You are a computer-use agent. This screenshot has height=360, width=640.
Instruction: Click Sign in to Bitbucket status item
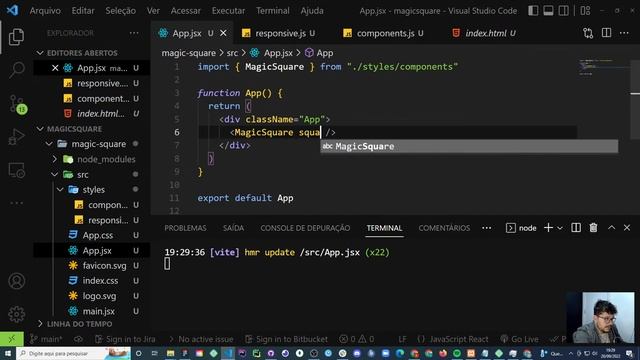(287, 339)
